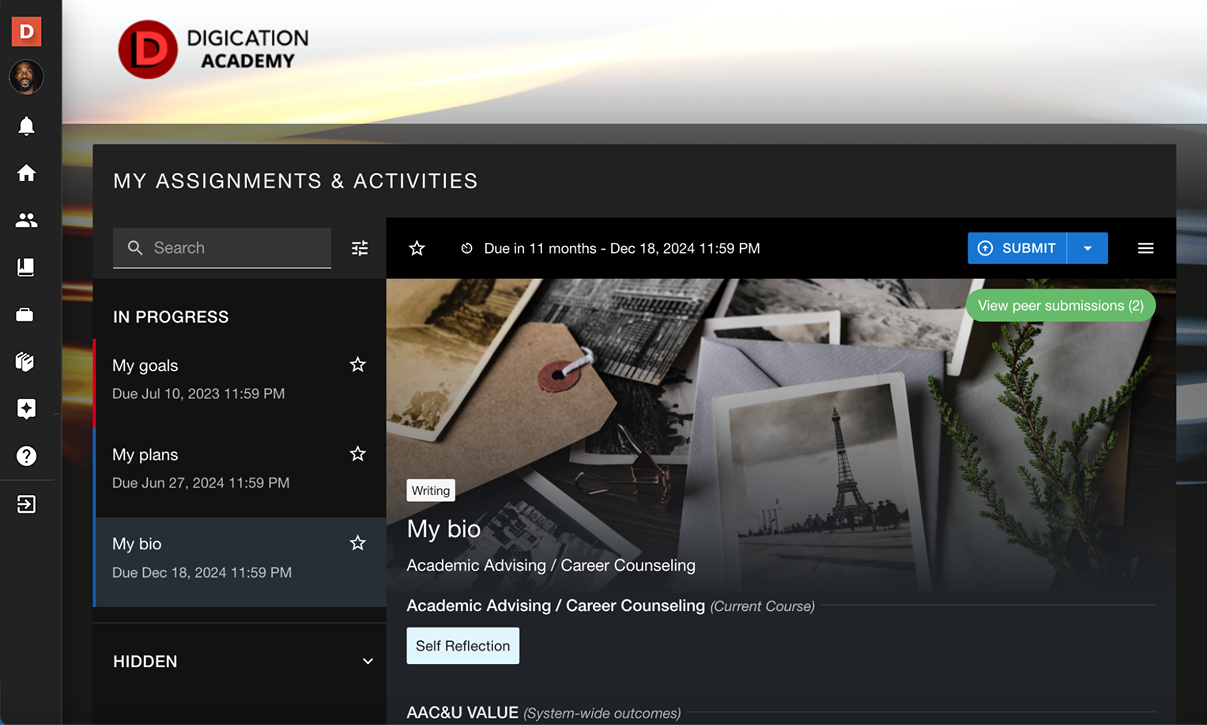This screenshot has width=1207, height=725.
Task: Select the My bio assignment item
Action: pyautogui.click(x=240, y=562)
